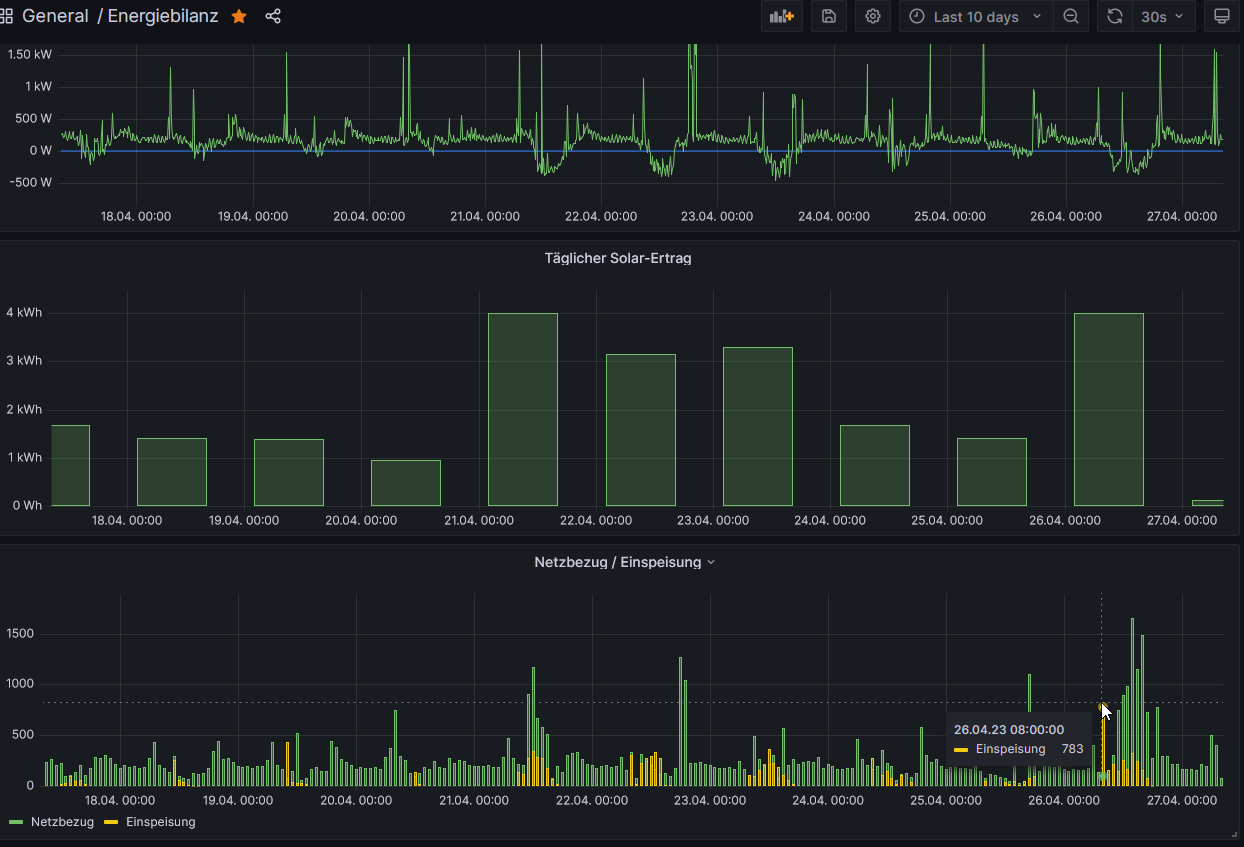
Task: Go to the General folder breadcrumb
Action: (x=55, y=17)
